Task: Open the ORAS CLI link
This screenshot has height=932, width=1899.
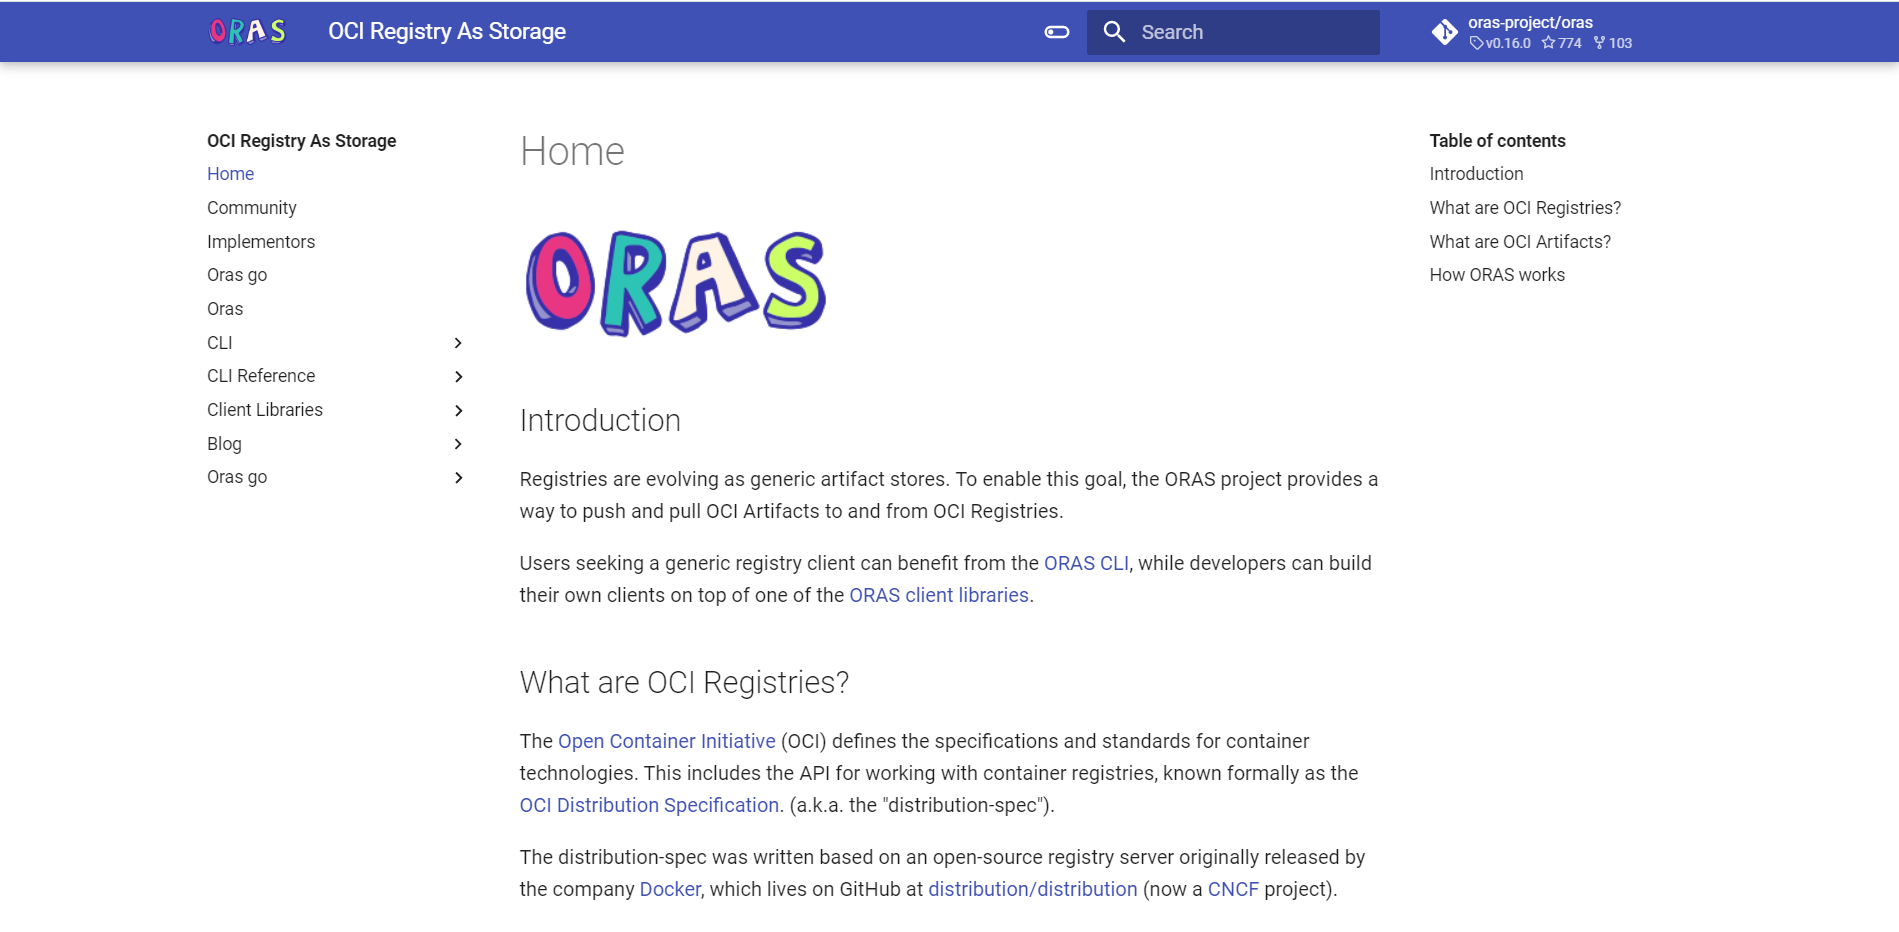Action: (1084, 563)
